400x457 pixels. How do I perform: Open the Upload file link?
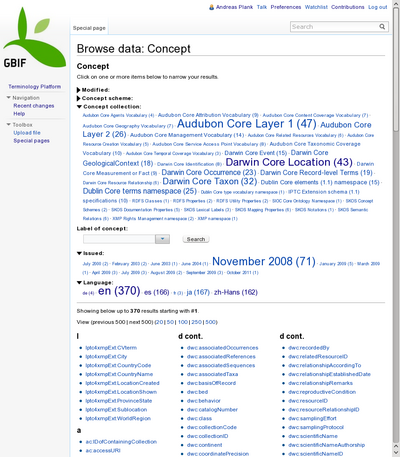[27, 133]
